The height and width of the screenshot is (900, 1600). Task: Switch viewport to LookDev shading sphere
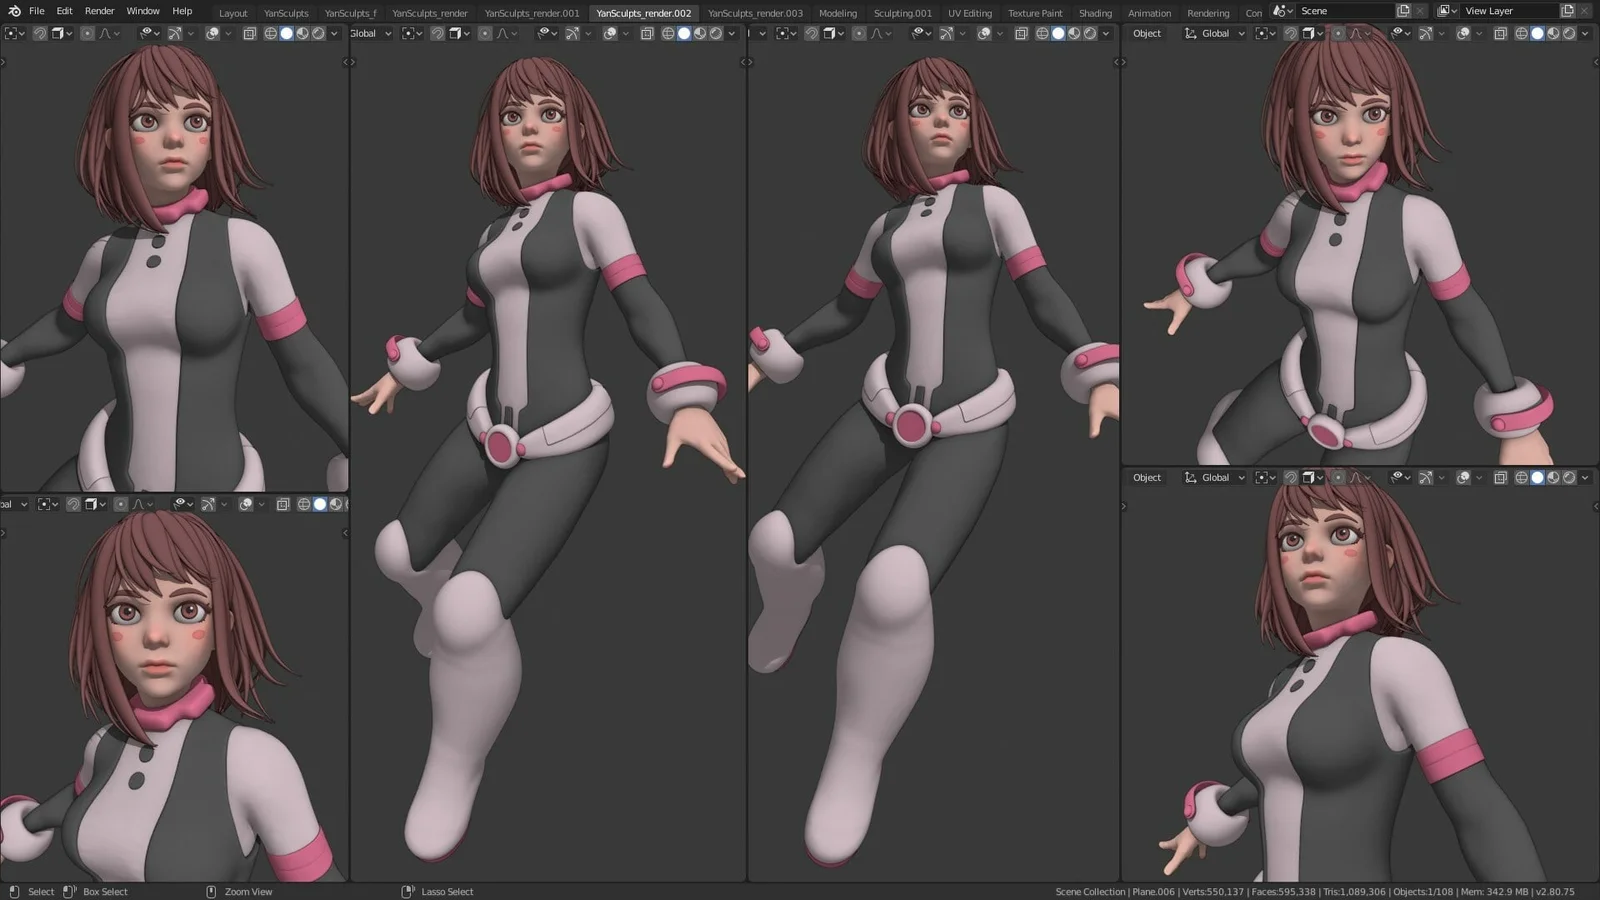click(x=1553, y=33)
